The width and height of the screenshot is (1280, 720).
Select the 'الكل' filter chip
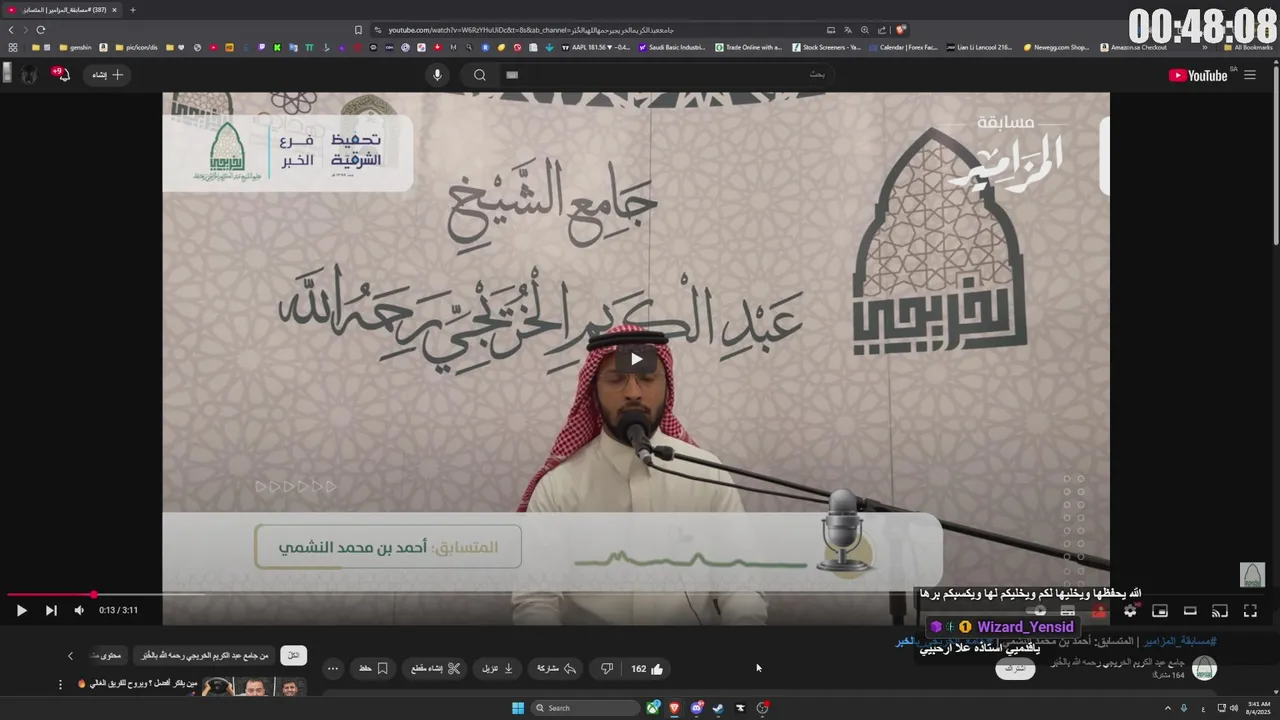(x=293, y=655)
